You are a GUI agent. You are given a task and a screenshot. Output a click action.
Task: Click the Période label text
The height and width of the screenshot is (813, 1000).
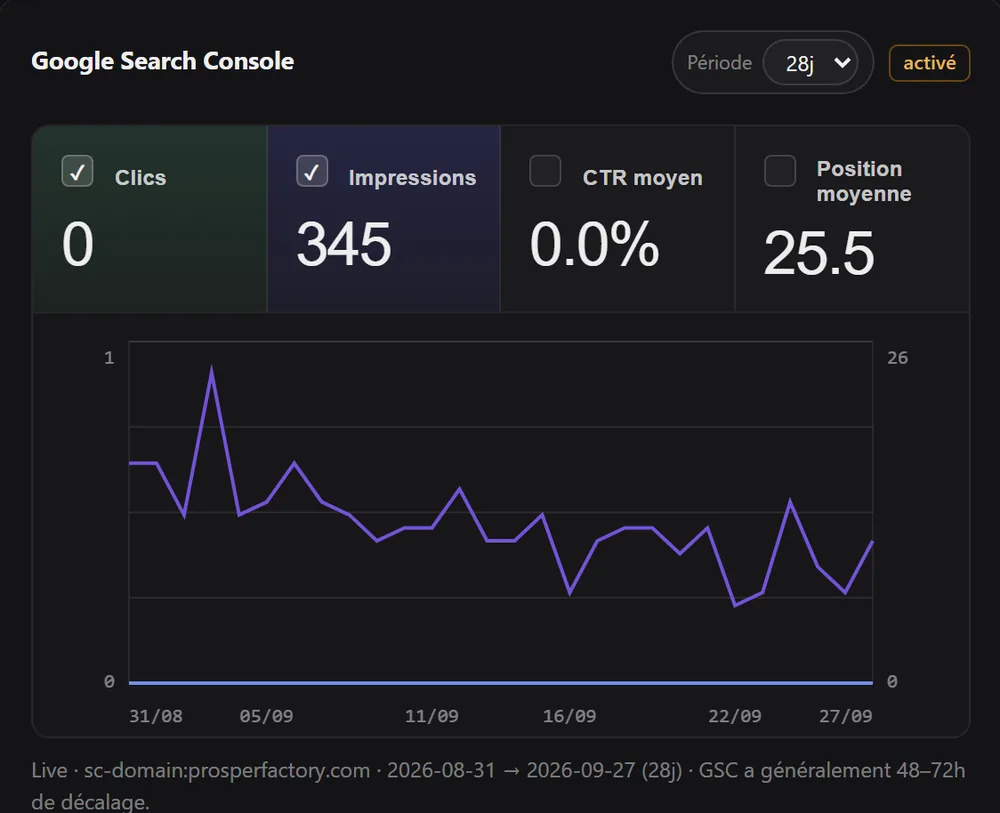click(x=719, y=62)
